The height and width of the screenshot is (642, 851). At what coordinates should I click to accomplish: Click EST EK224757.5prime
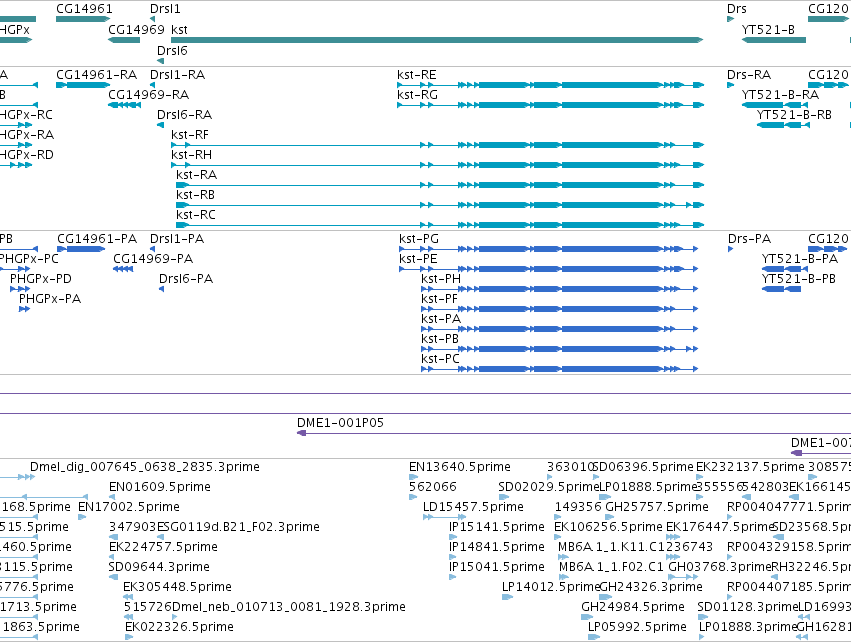click(x=163, y=547)
